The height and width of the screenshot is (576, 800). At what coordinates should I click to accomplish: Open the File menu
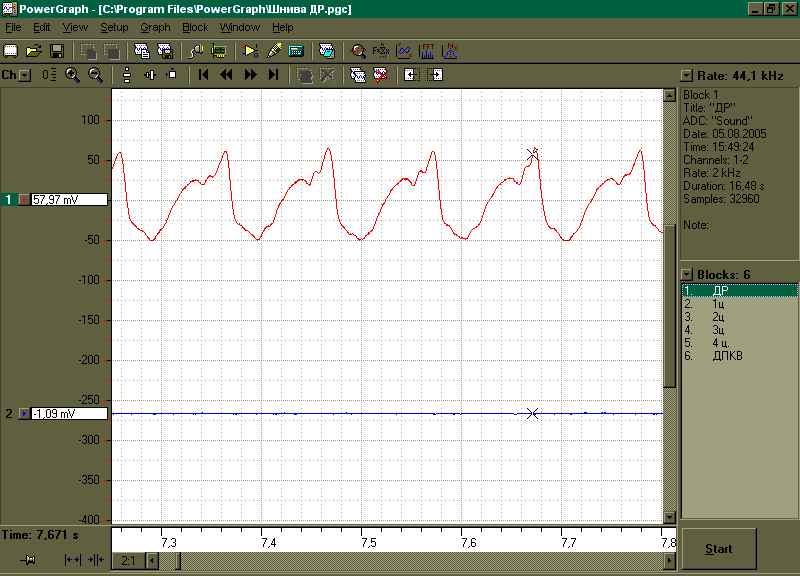coord(13,28)
